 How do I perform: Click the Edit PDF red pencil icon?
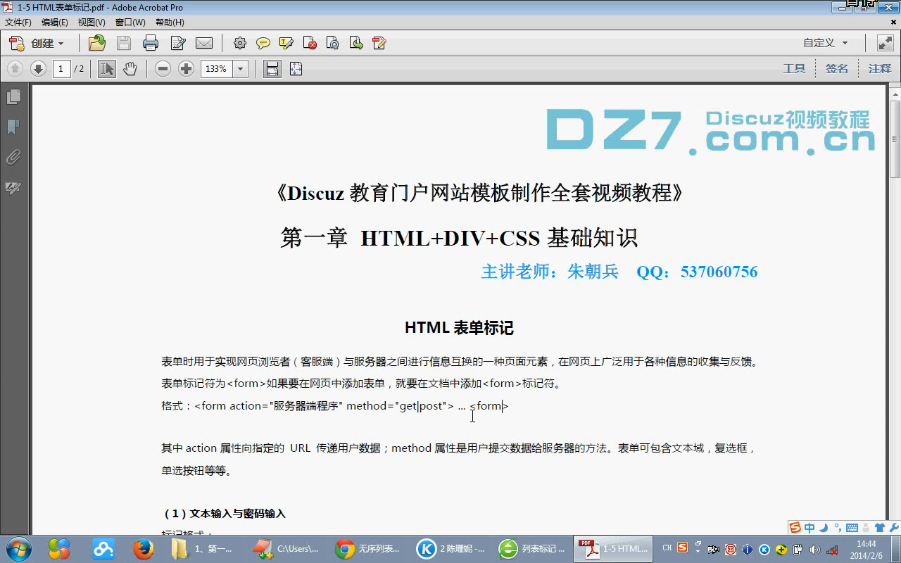tap(379, 43)
